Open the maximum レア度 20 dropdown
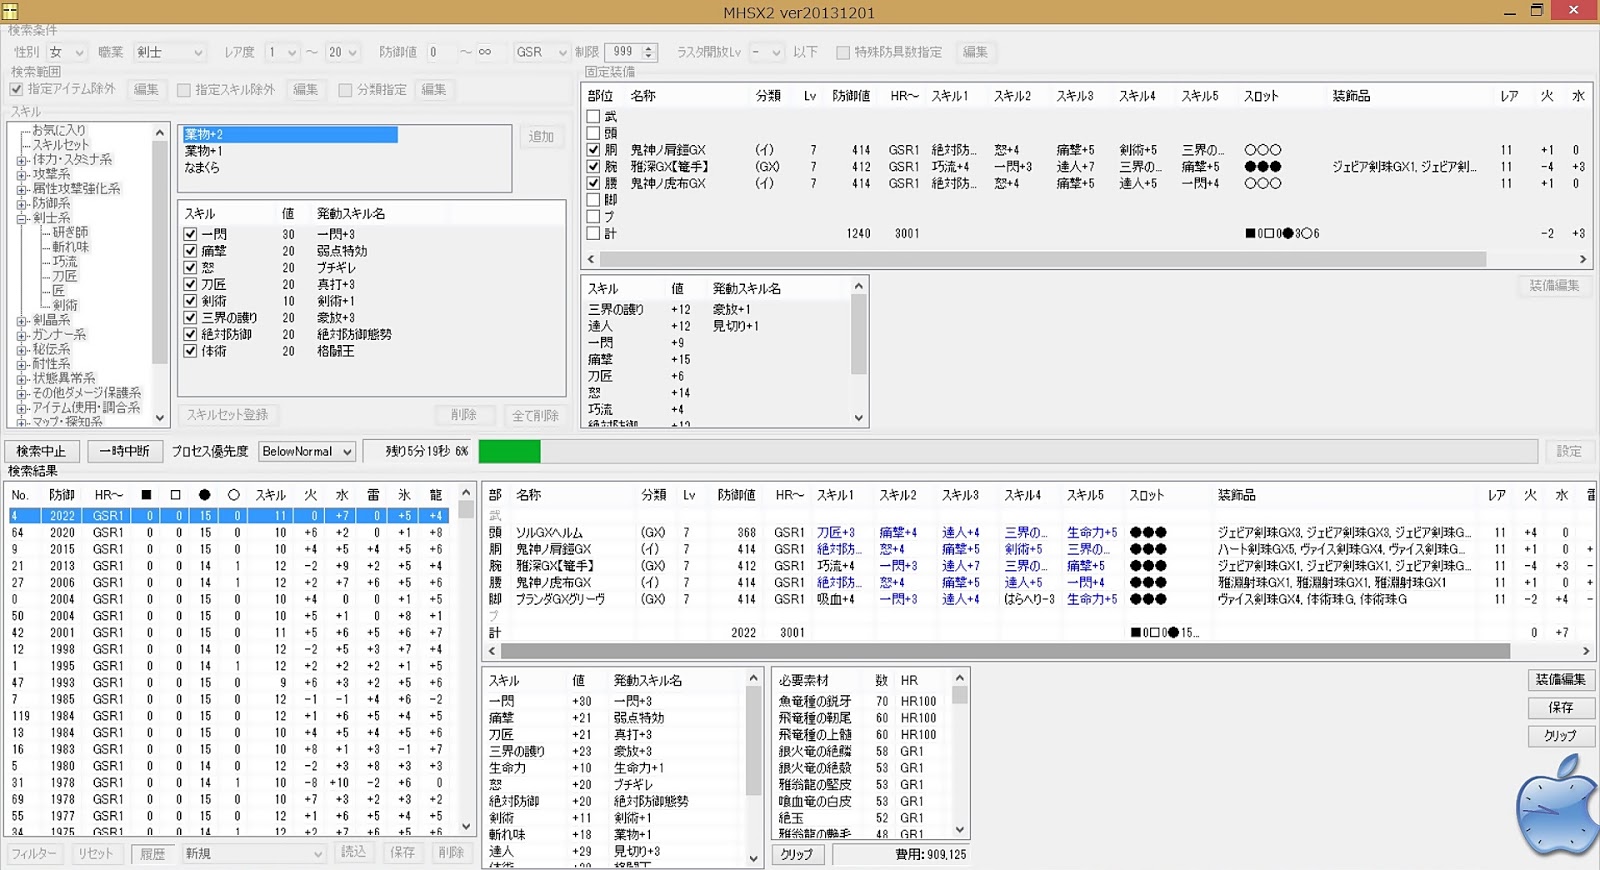Viewport: 1600px width, 870px height. [342, 52]
